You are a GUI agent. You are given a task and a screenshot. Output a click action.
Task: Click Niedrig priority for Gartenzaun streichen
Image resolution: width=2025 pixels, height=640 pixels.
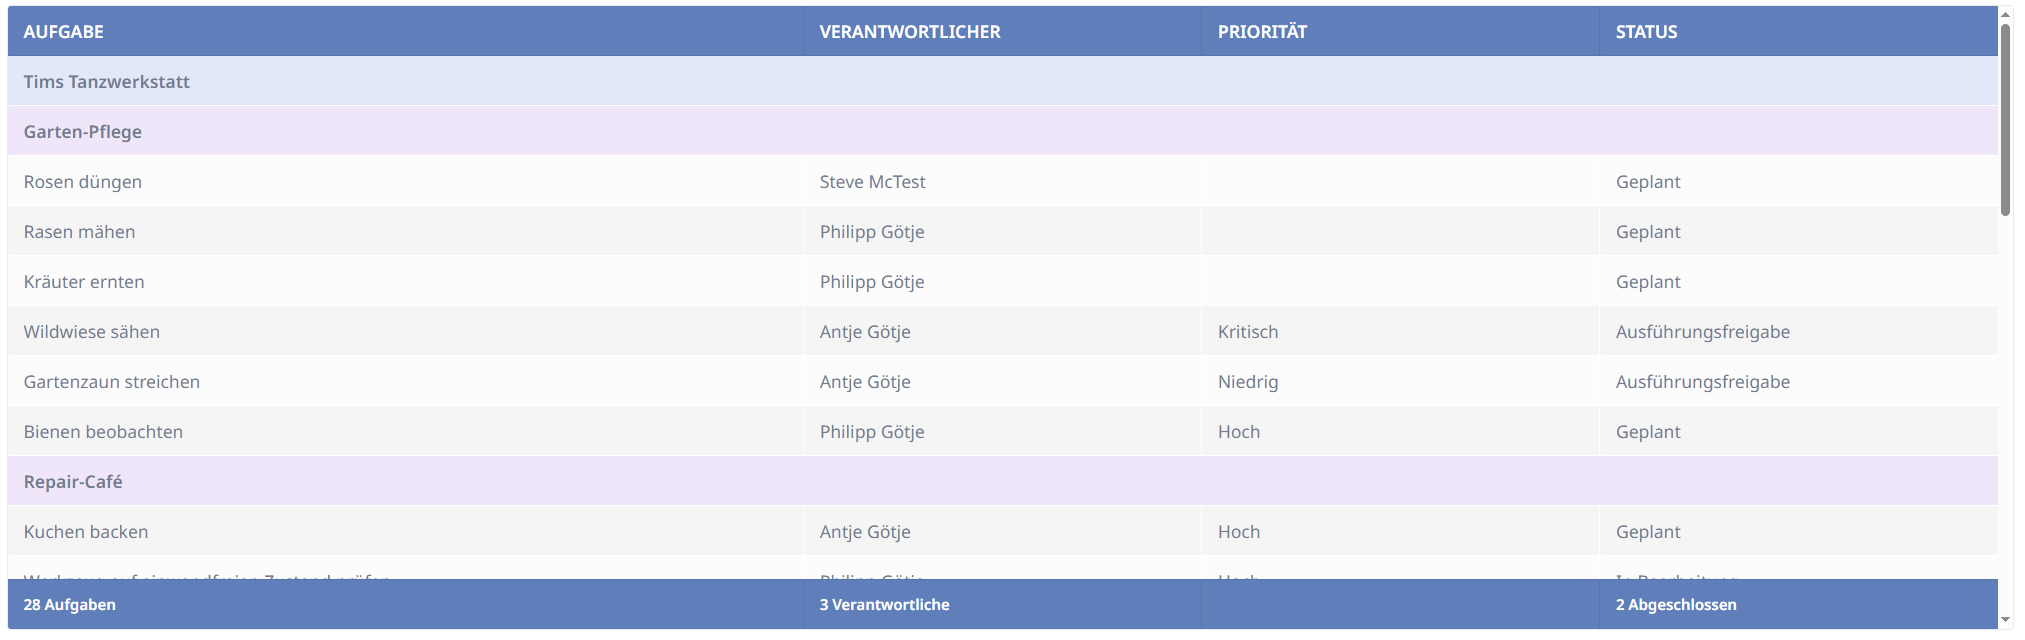coord(1247,382)
